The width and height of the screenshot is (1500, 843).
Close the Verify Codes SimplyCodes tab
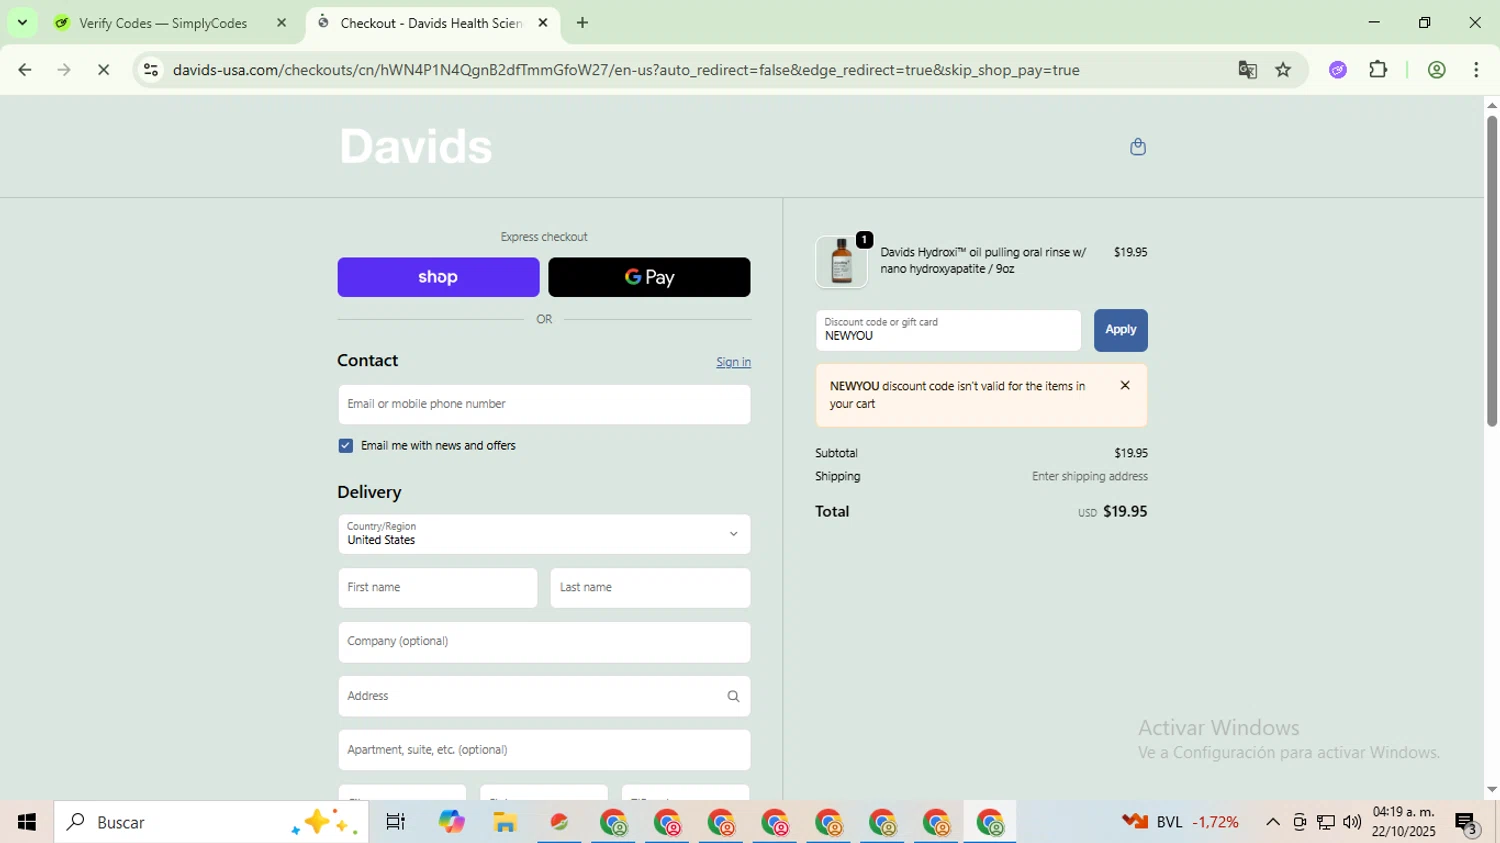coord(281,23)
